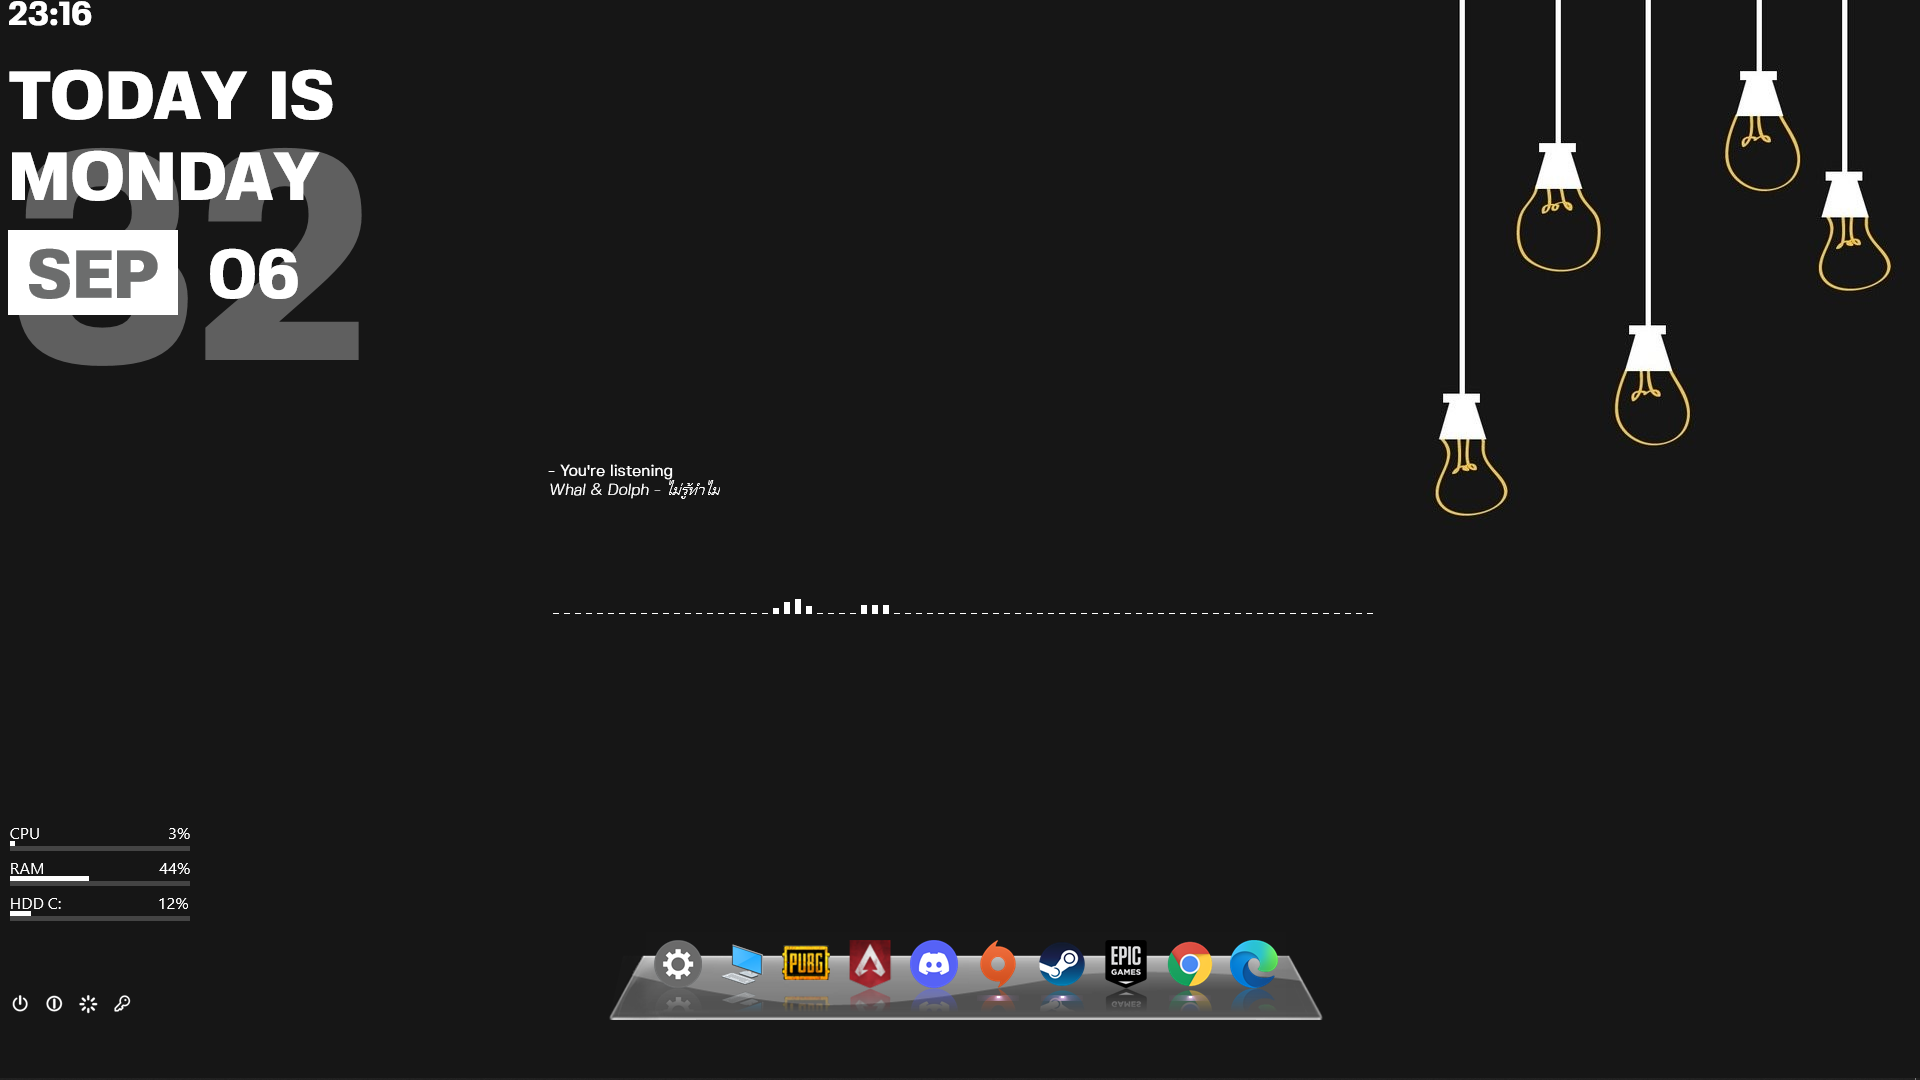Open Discord from the dock
The width and height of the screenshot is (1920, 1080).
(934, 964)
